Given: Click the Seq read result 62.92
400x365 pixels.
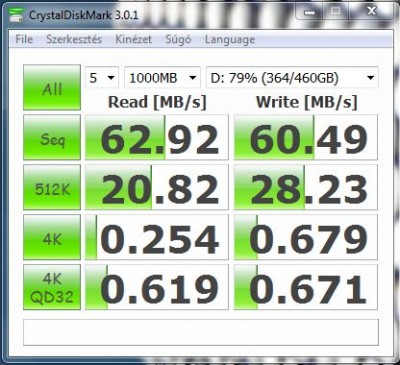Looking at the screenshot, I should 157,137.
